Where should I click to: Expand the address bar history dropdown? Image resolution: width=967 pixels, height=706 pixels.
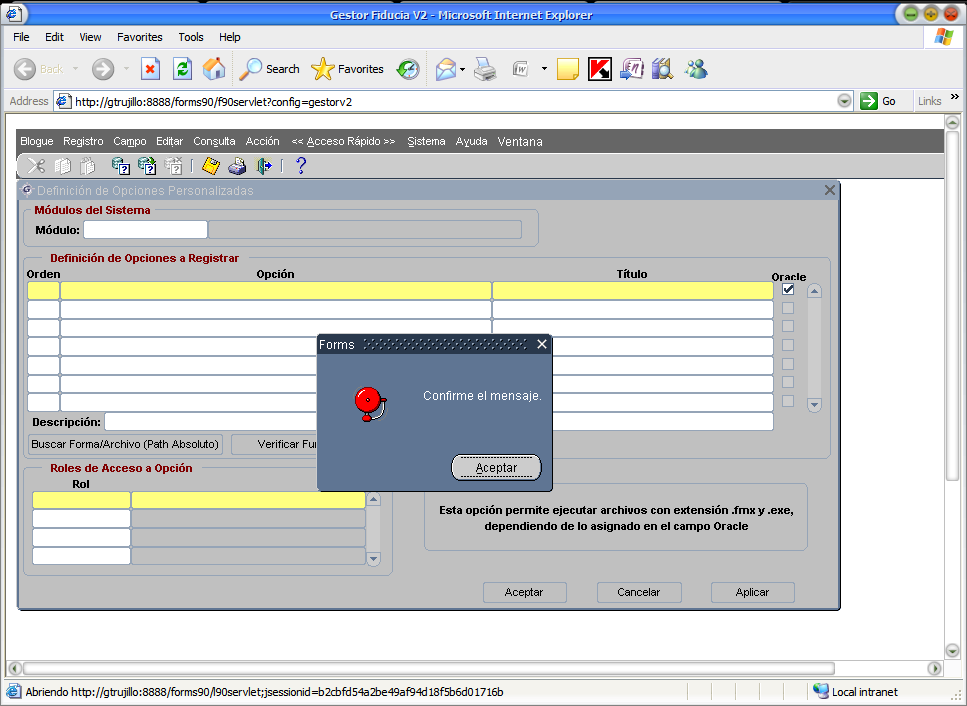coord(844,101)
